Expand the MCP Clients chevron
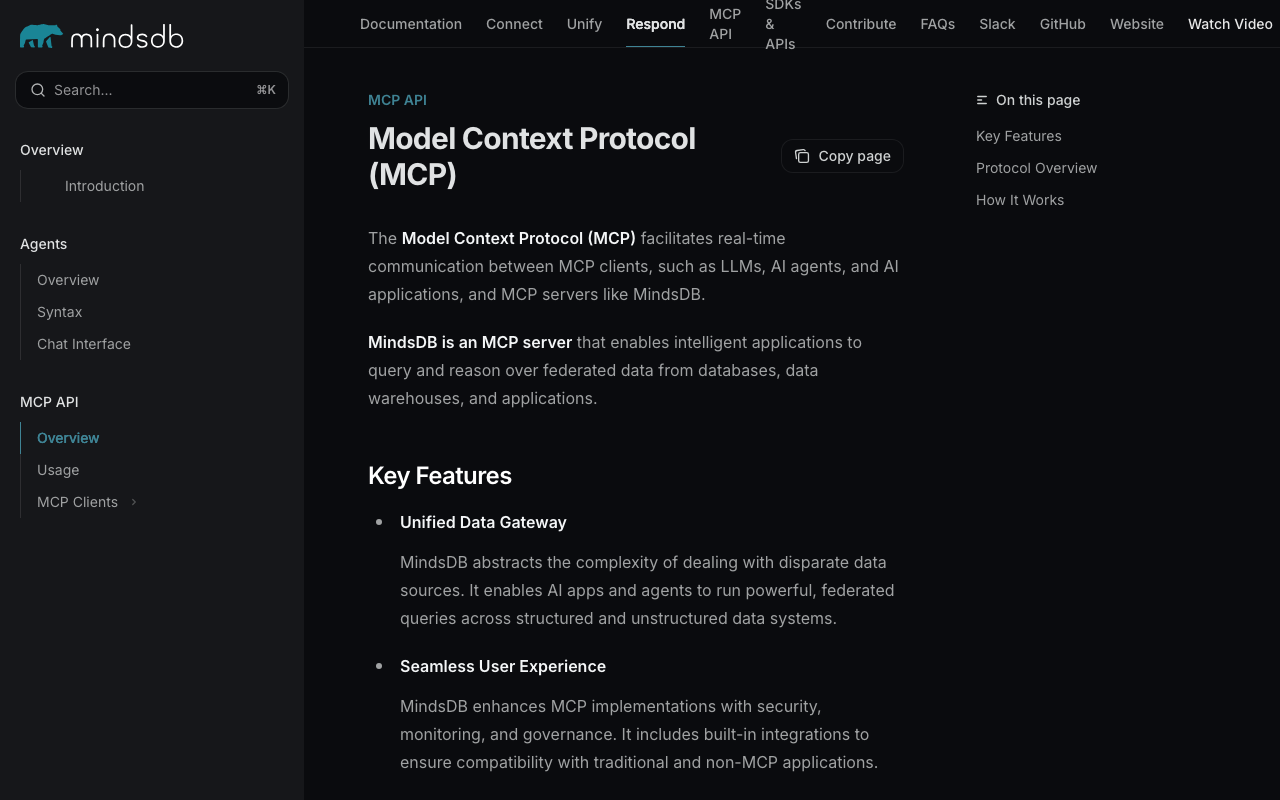1280x800 pixels. (x=134, y=502)
